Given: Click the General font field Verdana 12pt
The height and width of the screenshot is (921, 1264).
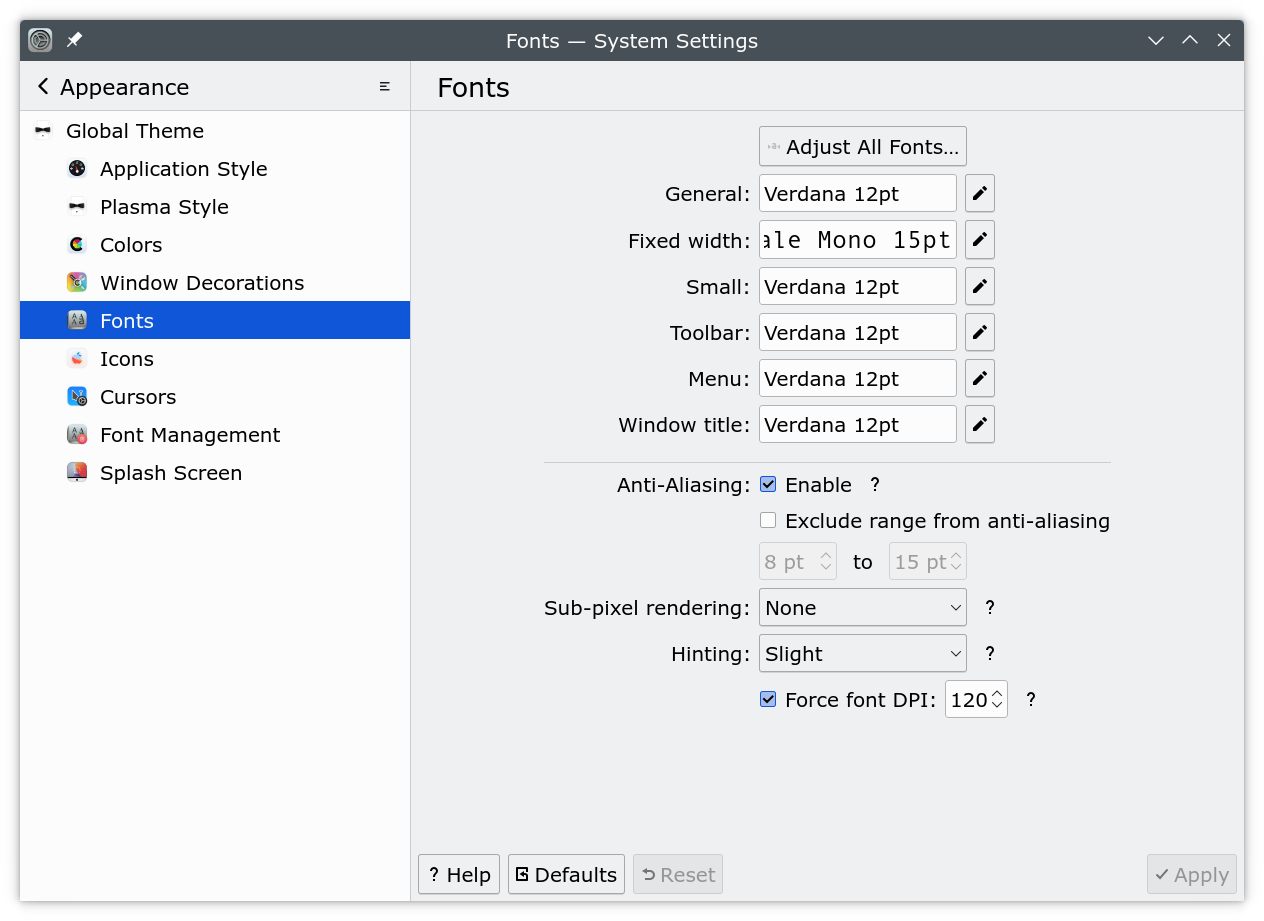Looking at the screenshot, I should 858,193.
